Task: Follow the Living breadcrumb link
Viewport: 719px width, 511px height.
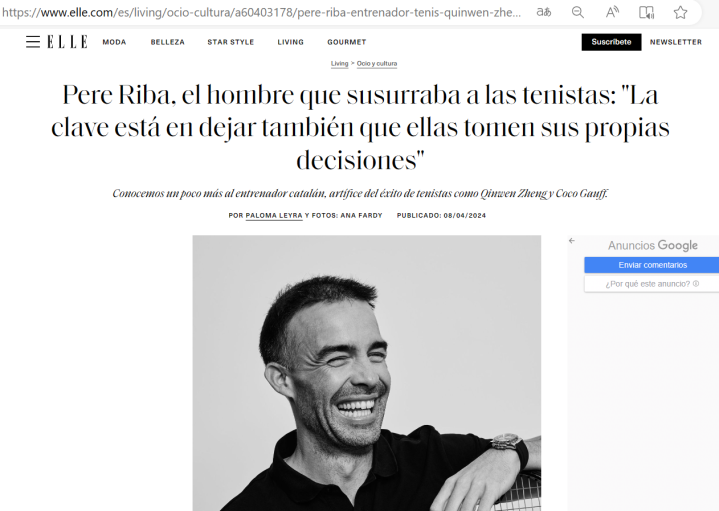Action: point(339,64)
